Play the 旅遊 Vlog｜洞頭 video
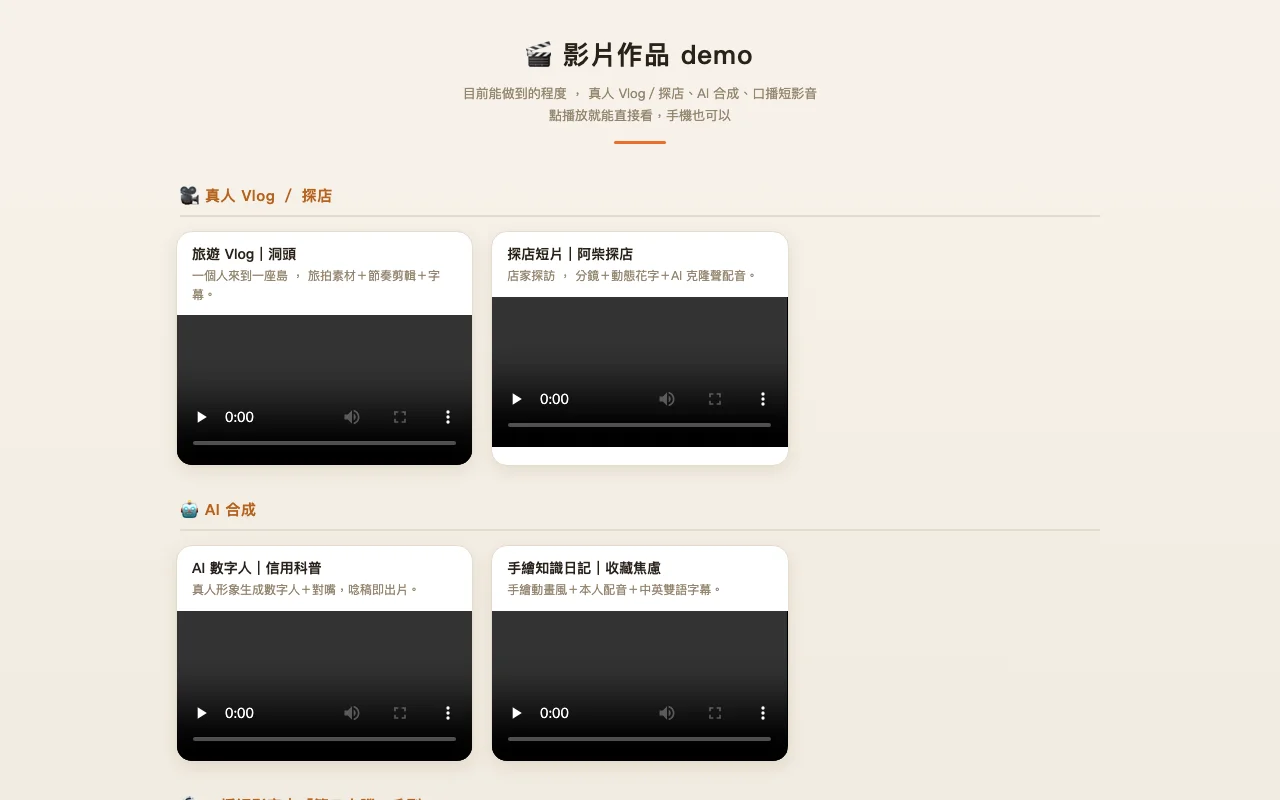Viewport: 1280px width, 800px height. (202, 417)
